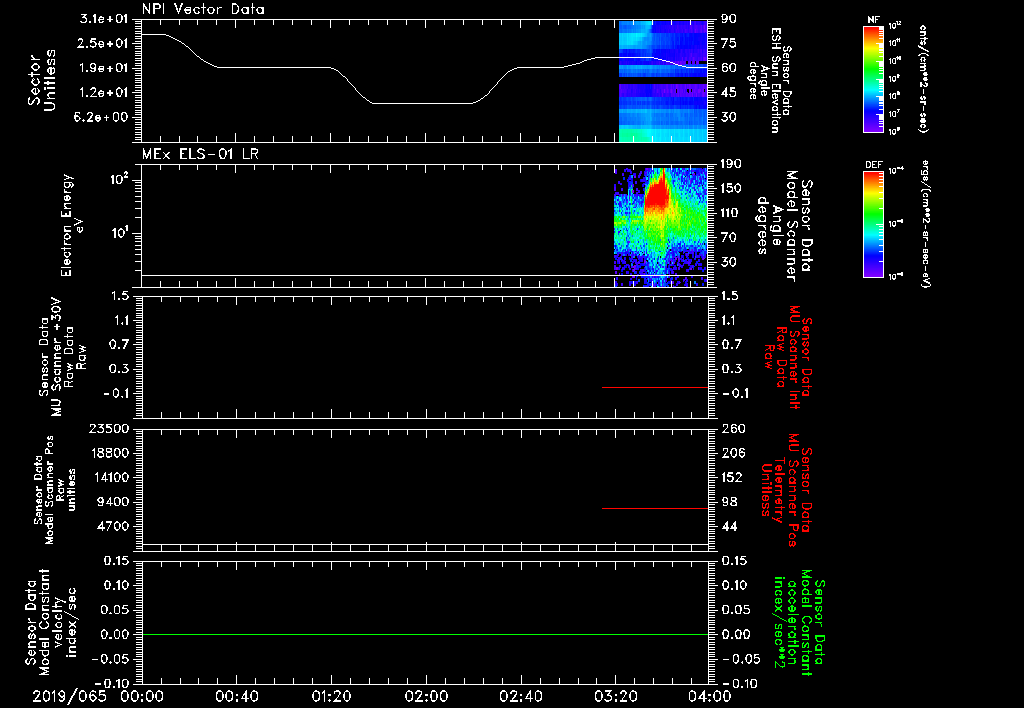Click the "00:40" time tick label
This screenshot has width=1024, height=708.
pos(236,696)
